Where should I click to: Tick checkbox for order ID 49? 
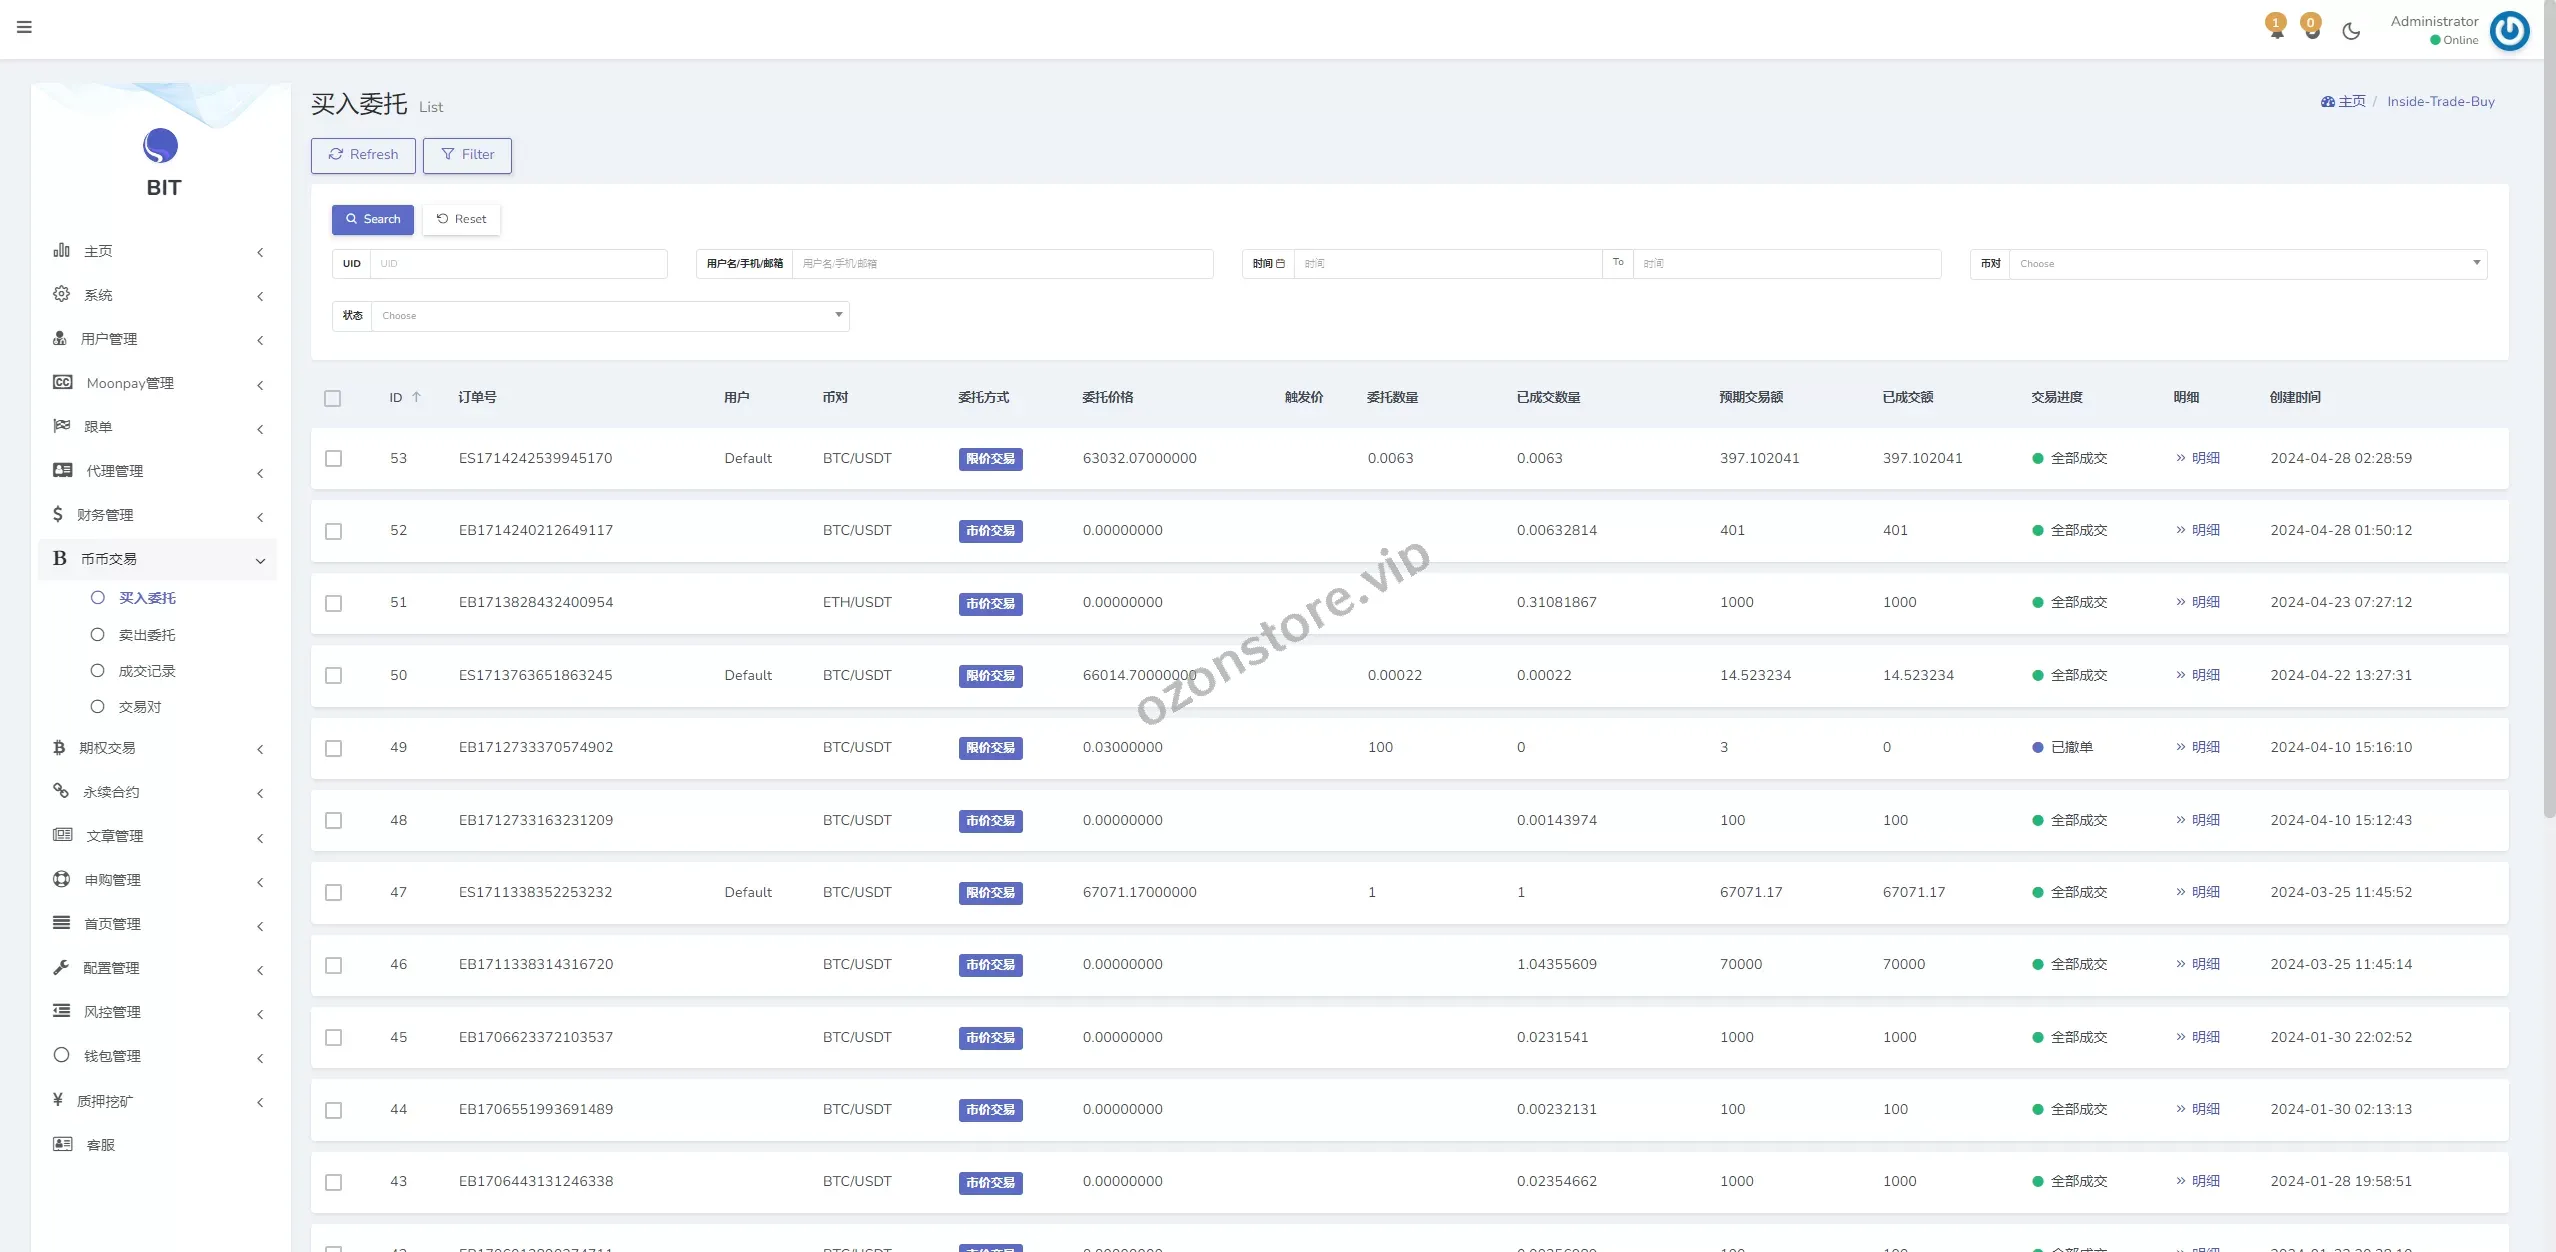coord(333,748)
